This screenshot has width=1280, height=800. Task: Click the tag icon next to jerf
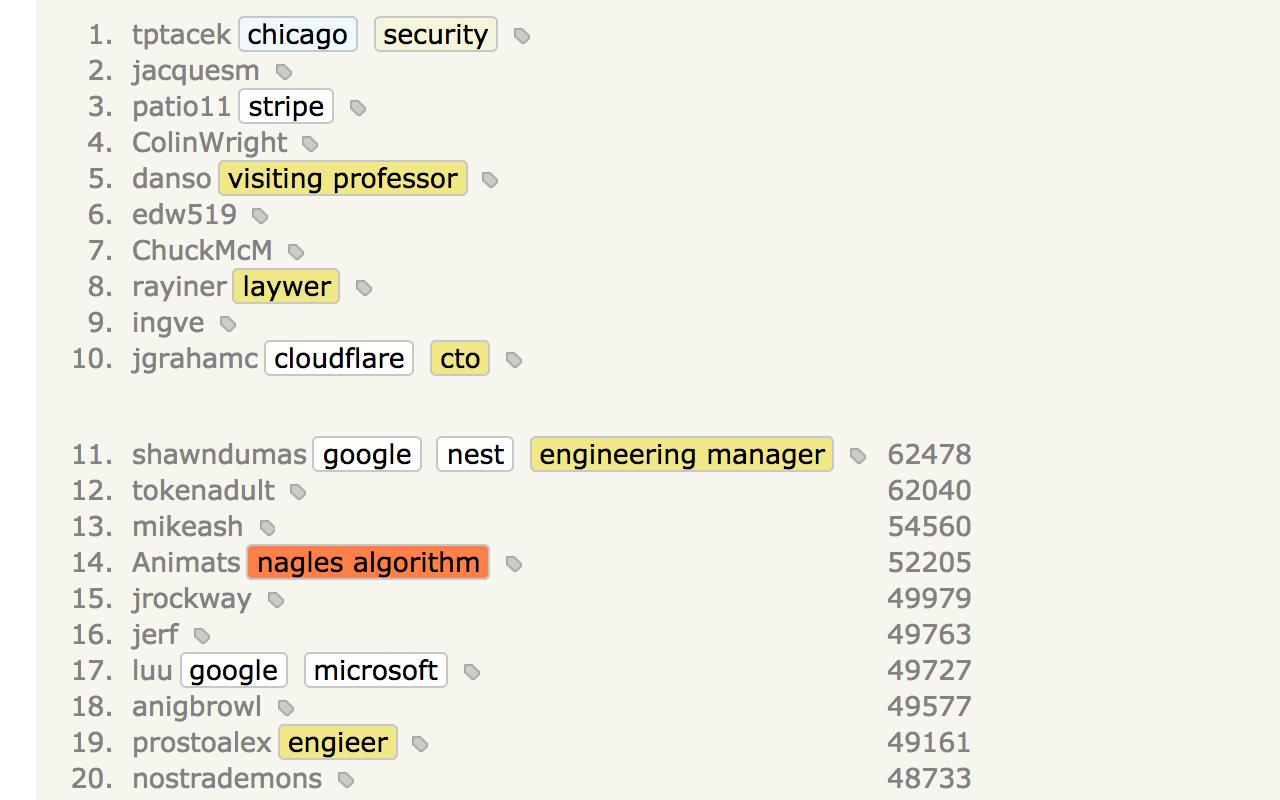pyautogui.click(x=201, y=635)
